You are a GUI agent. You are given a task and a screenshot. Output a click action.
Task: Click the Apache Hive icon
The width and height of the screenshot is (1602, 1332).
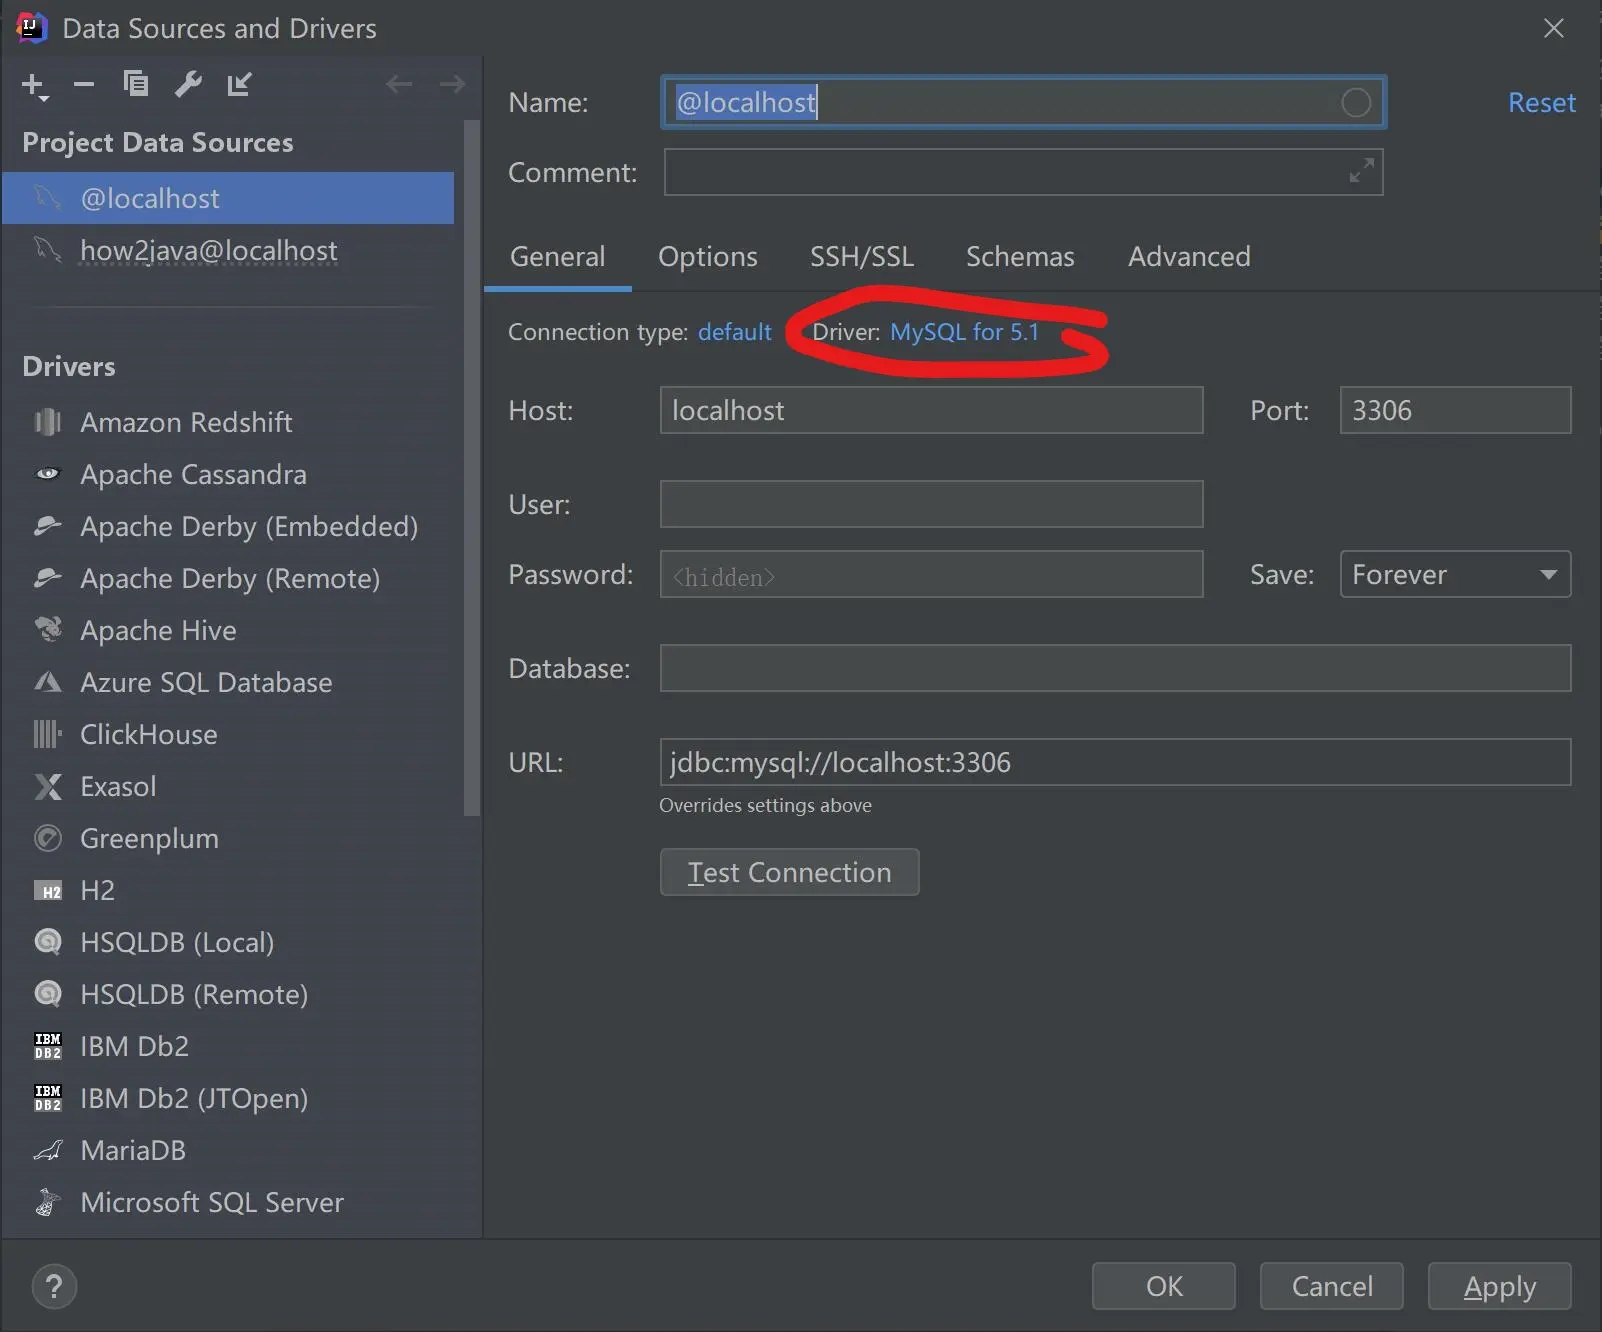click(x=48, y=630)
